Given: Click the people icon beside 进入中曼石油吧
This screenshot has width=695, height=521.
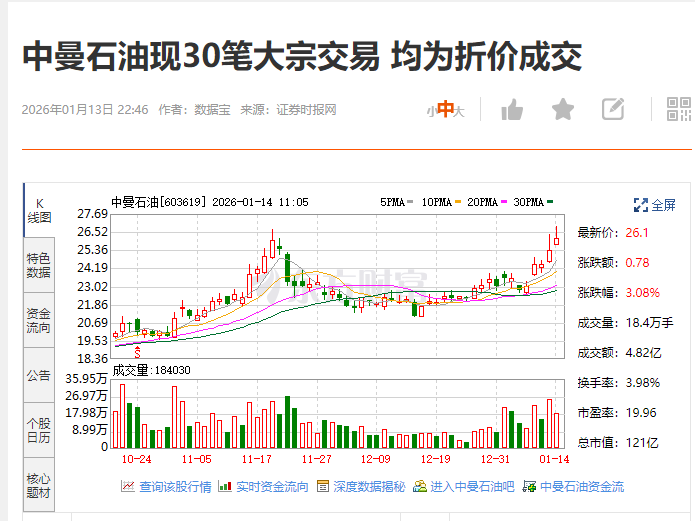Looking at the screenshot, I should [419, 486].
